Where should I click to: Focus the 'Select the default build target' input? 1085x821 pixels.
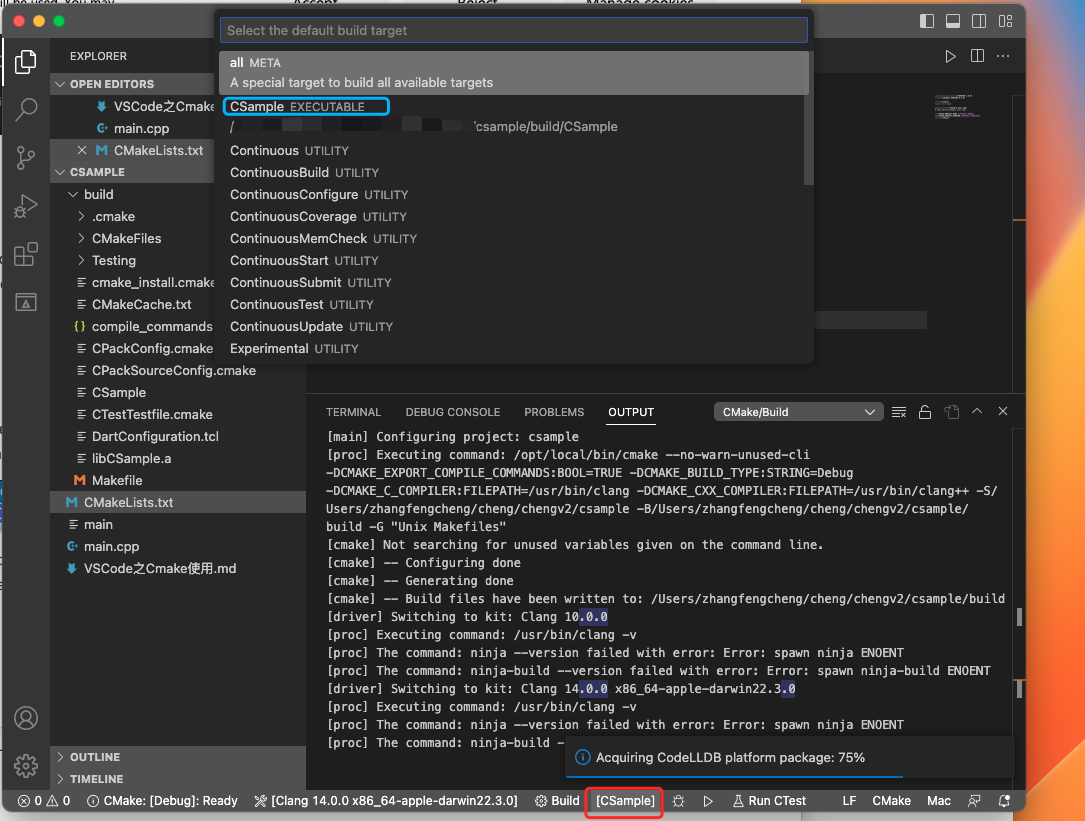point(513,30)
